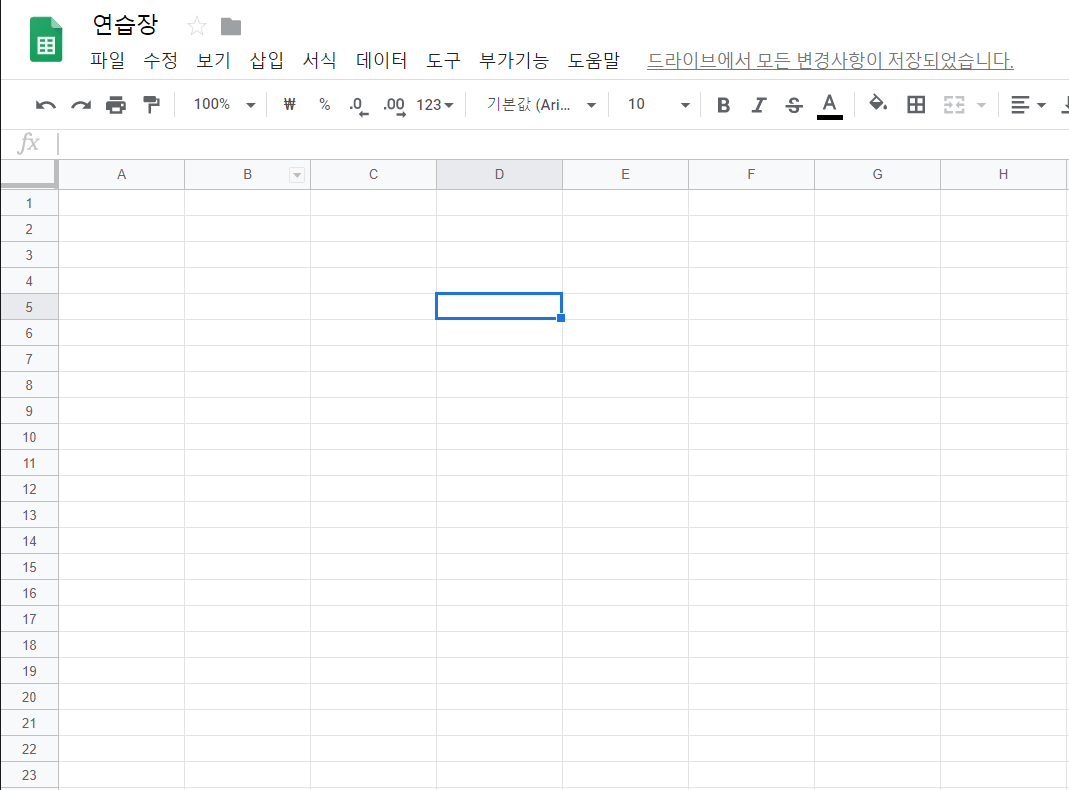Open the 123 number formats dropdown

(435, 105)
